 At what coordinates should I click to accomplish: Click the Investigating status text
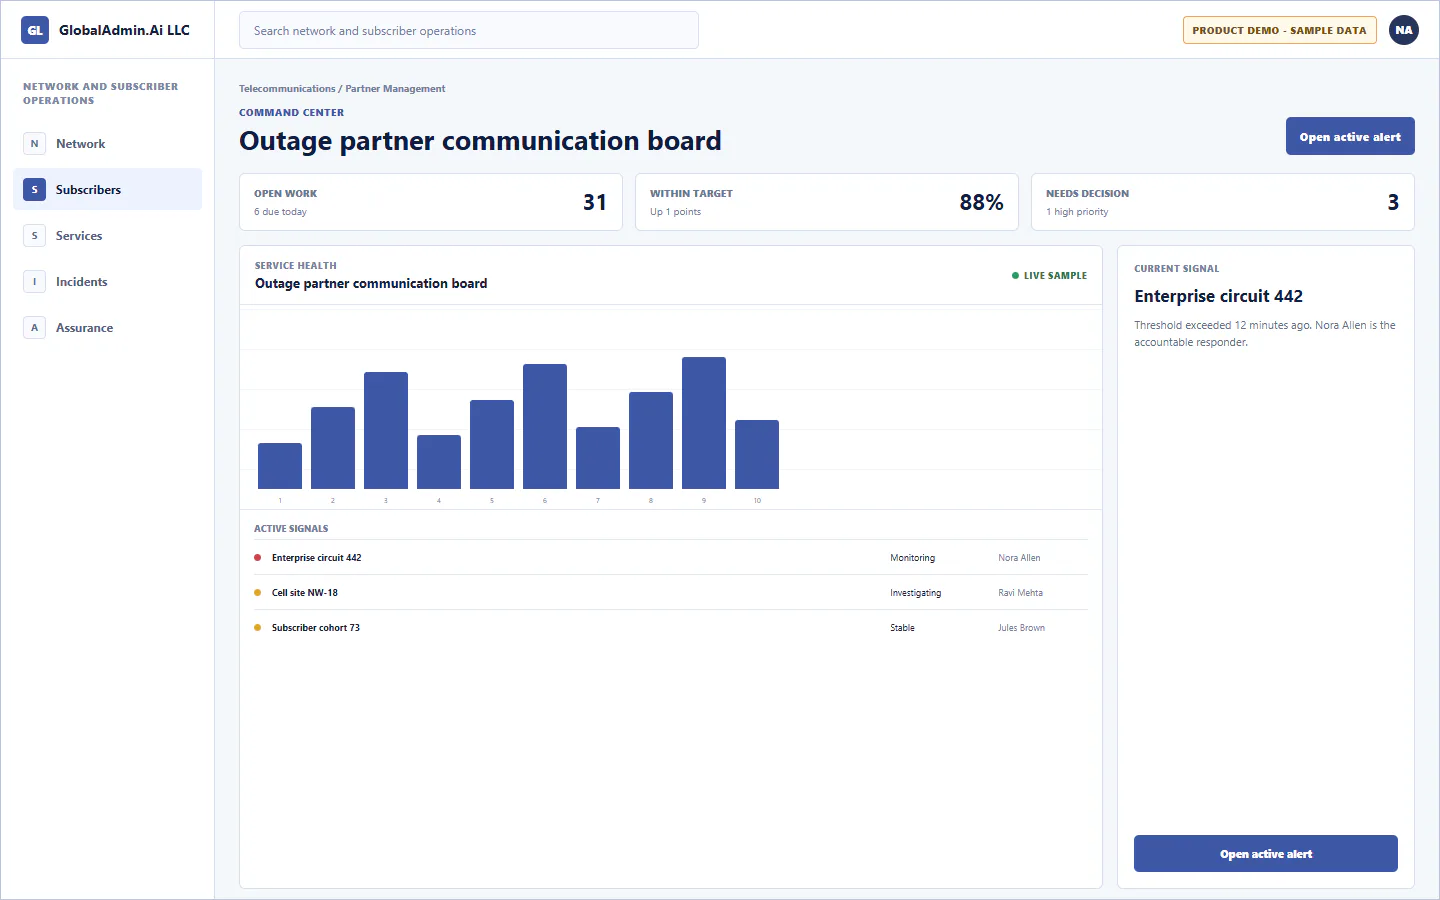click(x=916, y=593)
